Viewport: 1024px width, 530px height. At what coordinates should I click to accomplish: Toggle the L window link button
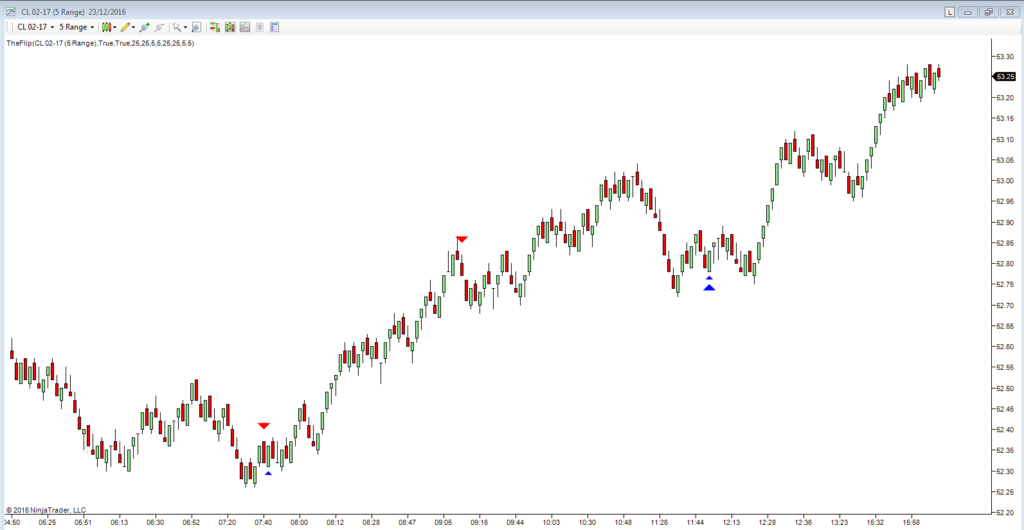949,11
